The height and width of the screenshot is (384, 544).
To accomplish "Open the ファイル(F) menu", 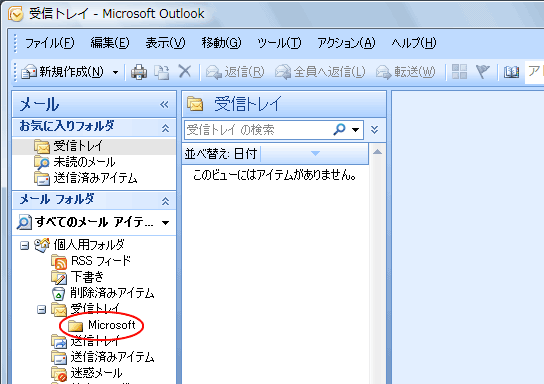I will pos(50,43).
